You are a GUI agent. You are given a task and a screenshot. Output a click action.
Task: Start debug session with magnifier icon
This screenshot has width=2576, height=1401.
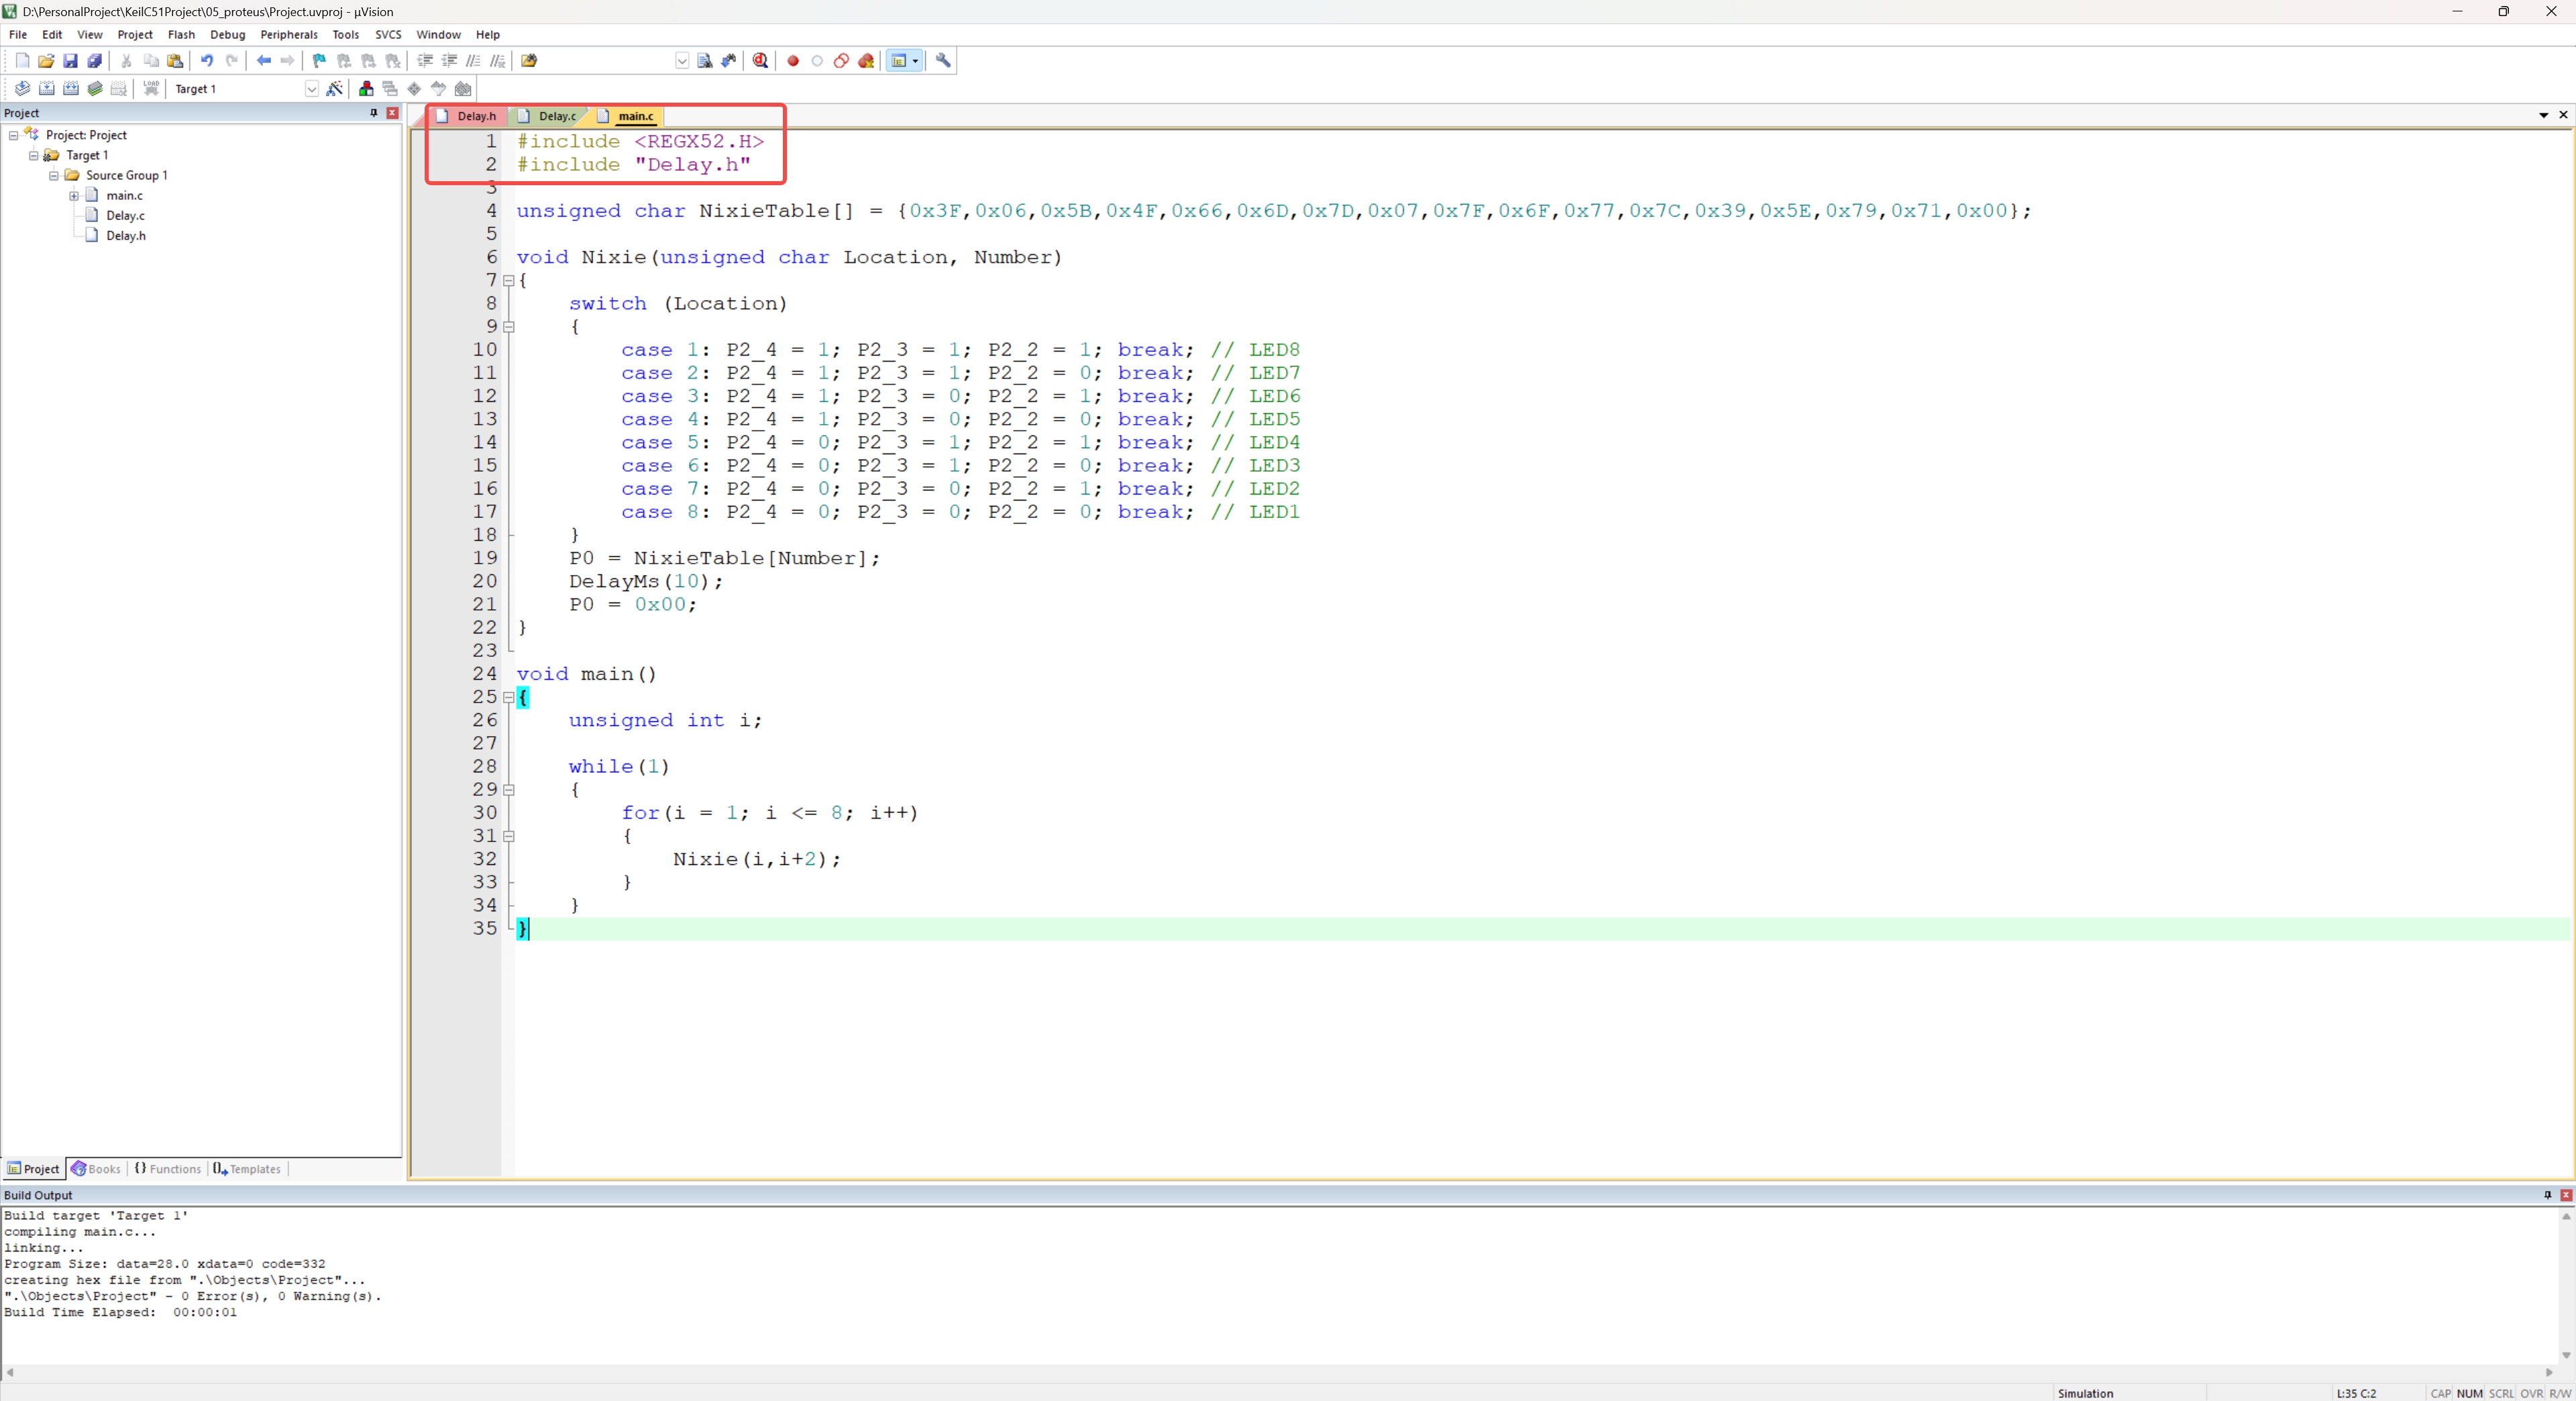761,61
